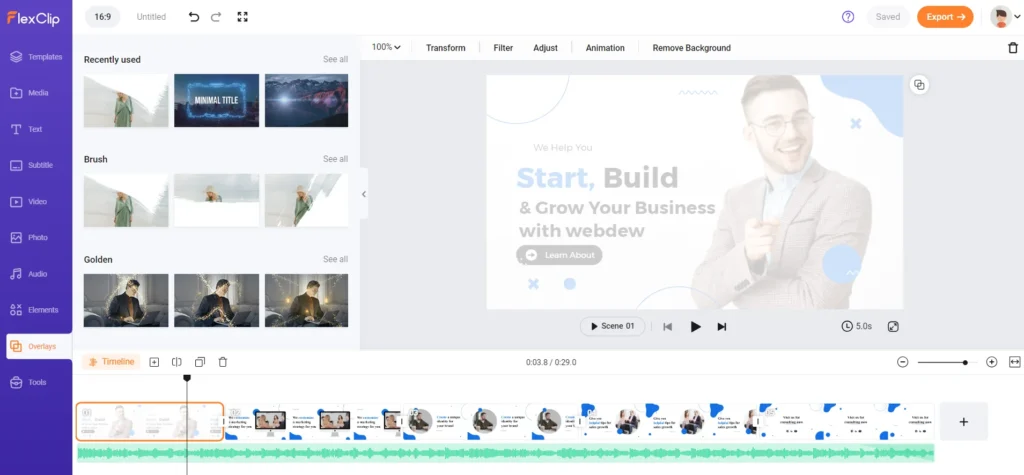Click the FlexClip logo

pyautogui.click(x=33, y=18)
